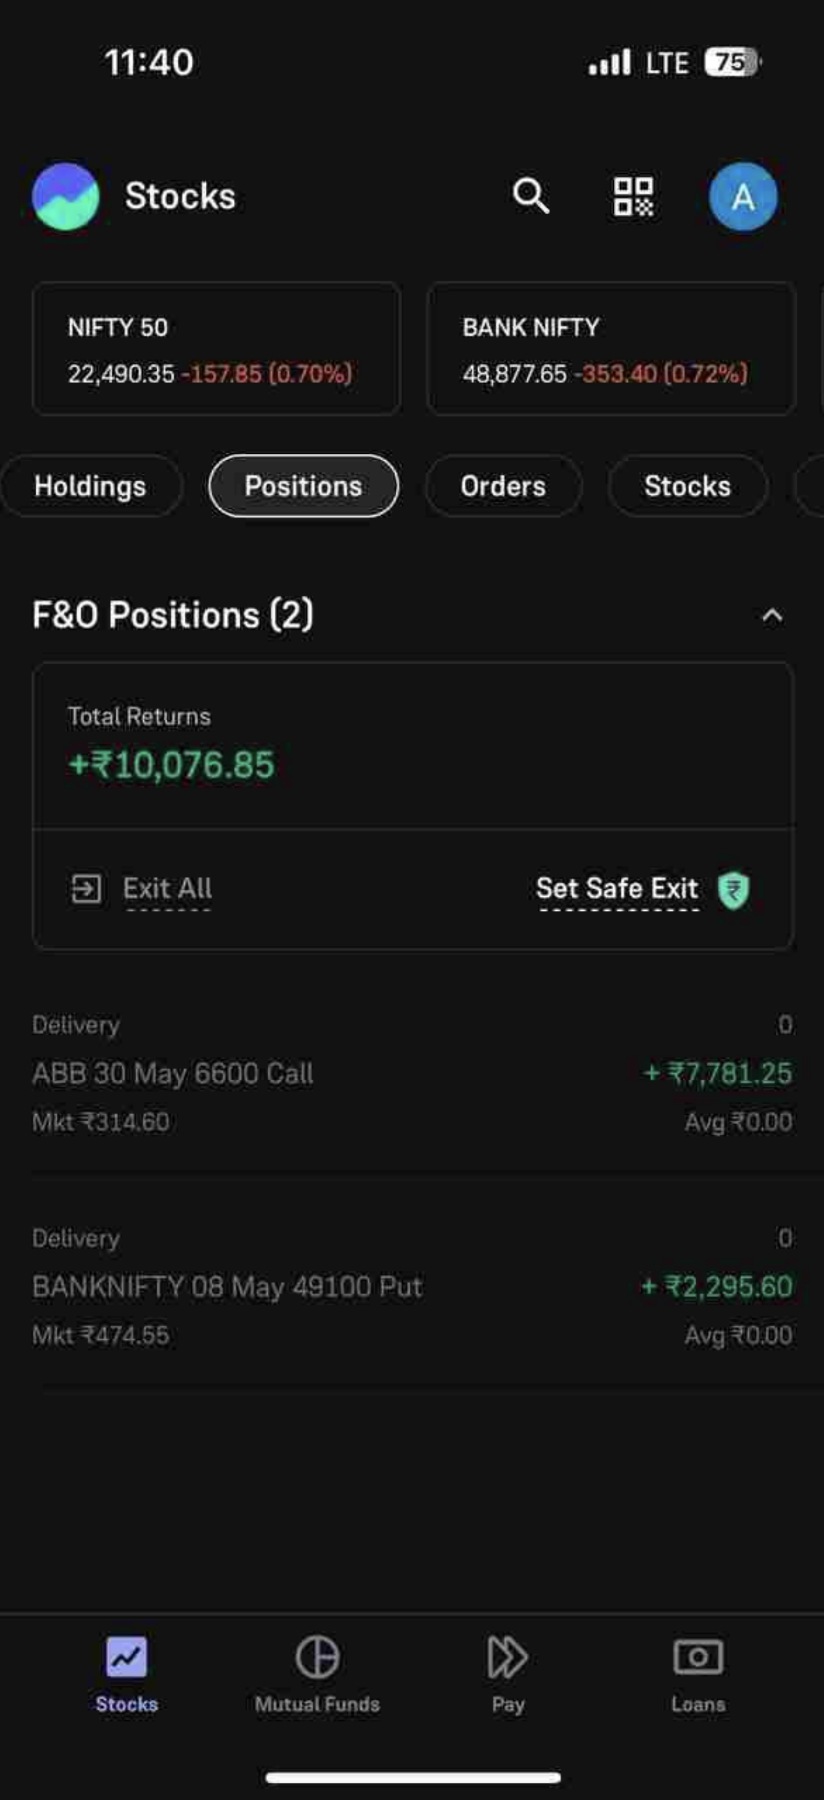This screenshot has height=1800, width=824.
Task: Open the Pay icon in bottom bar
Action: [507, 1657]
